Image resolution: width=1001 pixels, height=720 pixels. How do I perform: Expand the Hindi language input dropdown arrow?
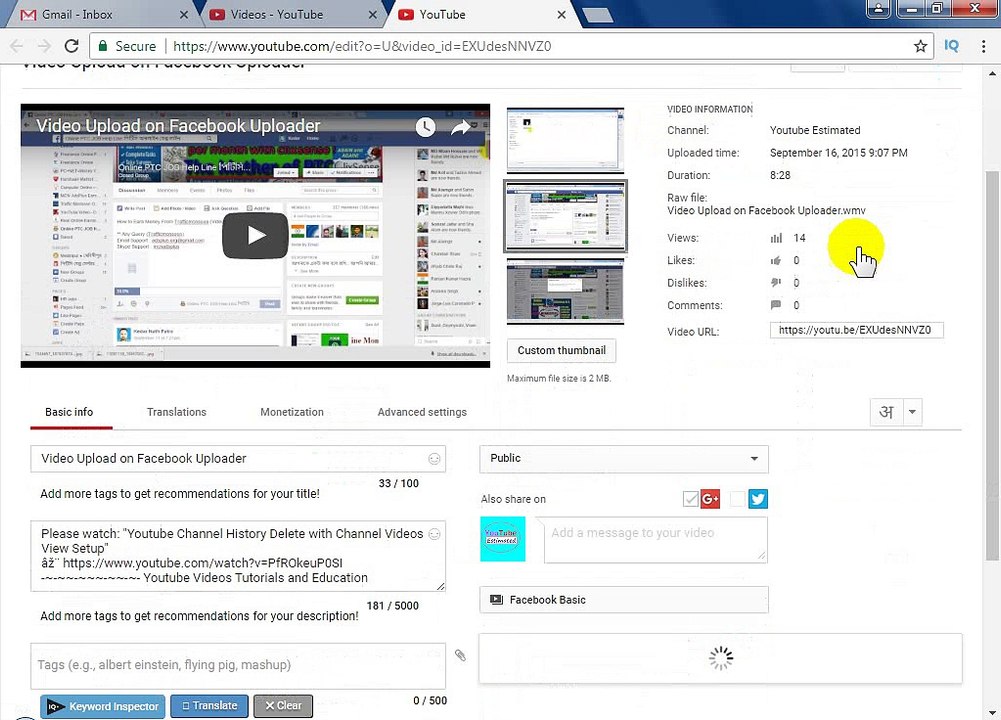click(x=912, y=412)
